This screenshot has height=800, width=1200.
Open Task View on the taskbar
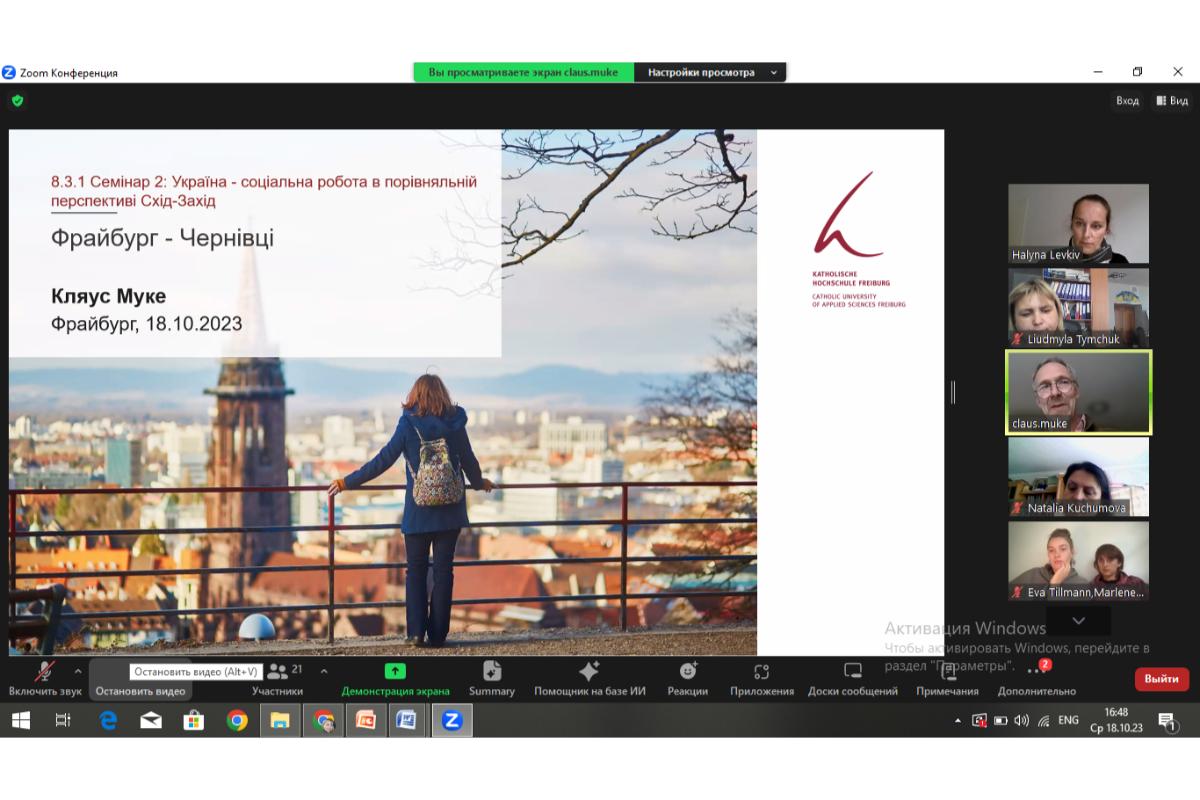click(63, 720)
